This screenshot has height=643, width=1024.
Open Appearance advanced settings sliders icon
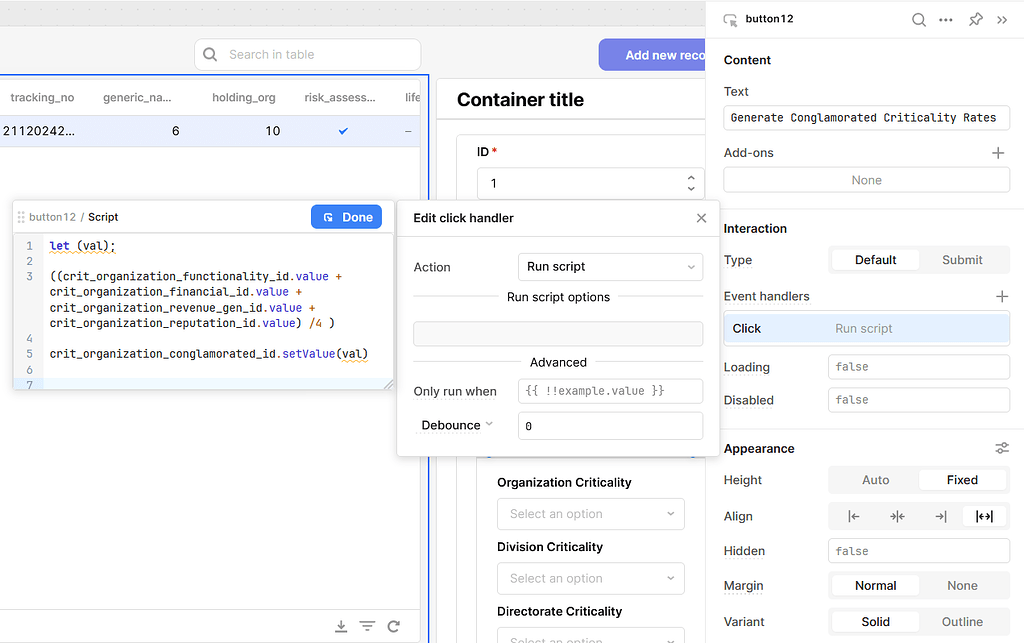(1002, 448)
